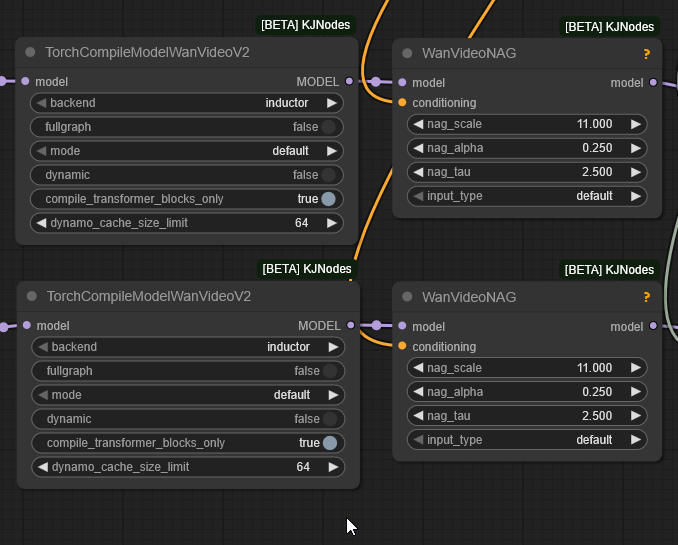The width and height of the screenshot is (678, 545).
Task: Collapse top TorchCompileModelWanVideoV2 node via gray dot
Action: pyautogui.click(x=30, y=53)
